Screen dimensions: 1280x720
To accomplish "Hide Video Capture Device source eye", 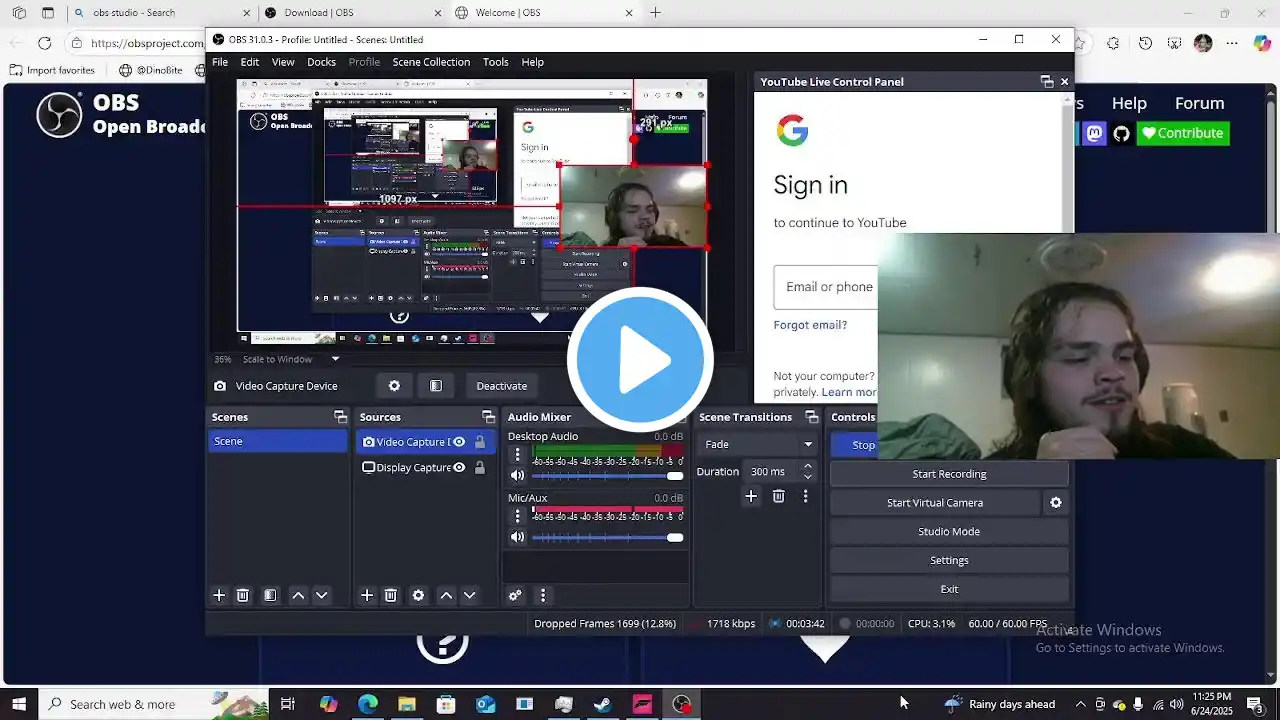I will 459,442.
